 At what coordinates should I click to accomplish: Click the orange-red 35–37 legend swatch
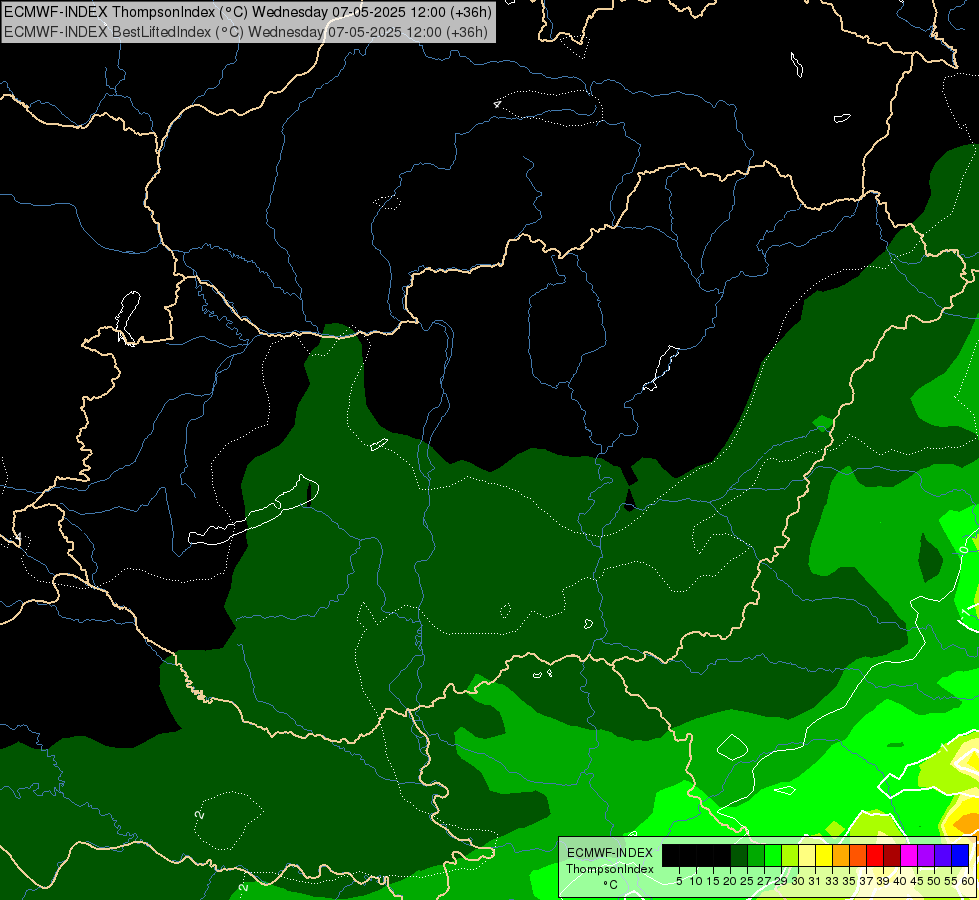pos(858,856)
